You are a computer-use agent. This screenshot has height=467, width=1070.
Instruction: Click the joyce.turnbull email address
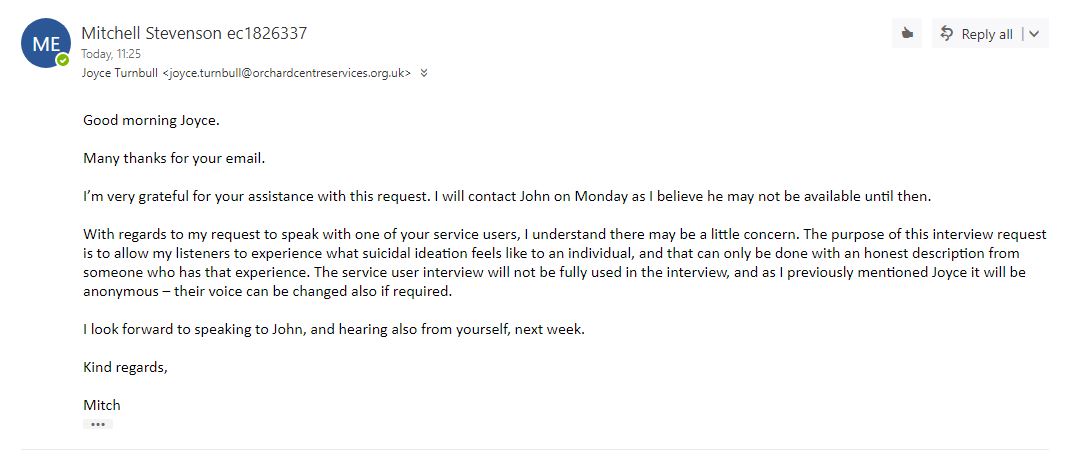(287, 73)
